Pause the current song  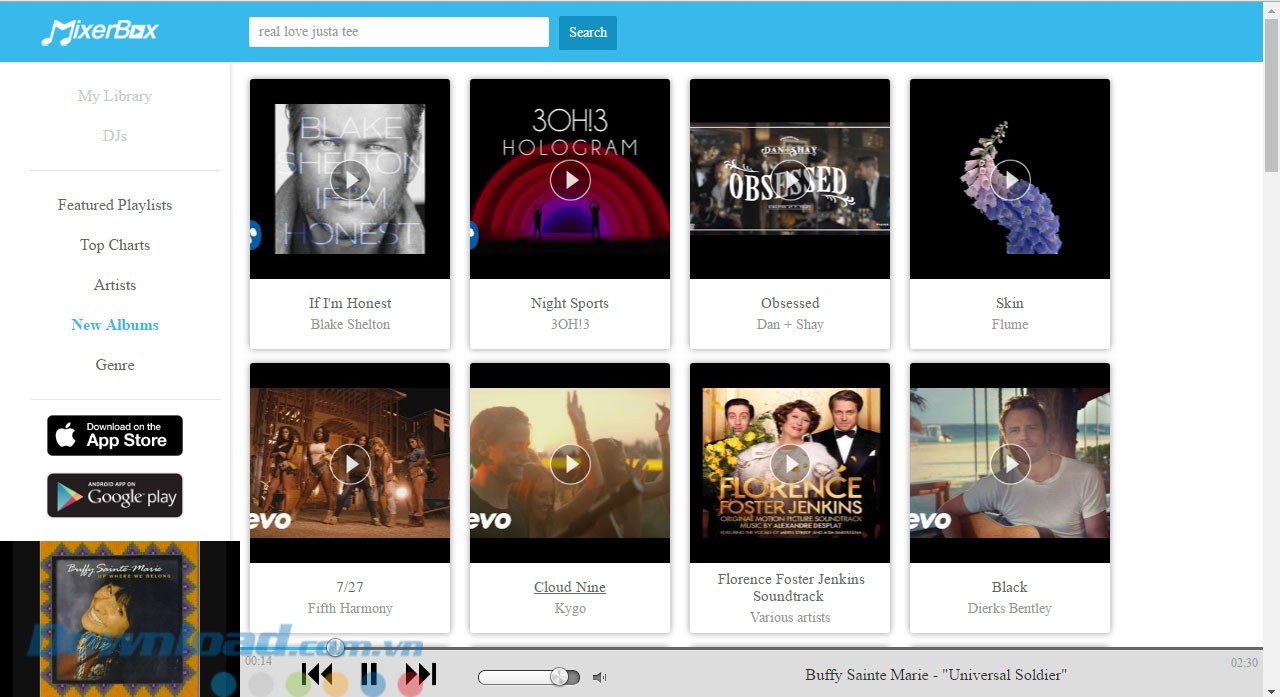[x=369, y=674]
